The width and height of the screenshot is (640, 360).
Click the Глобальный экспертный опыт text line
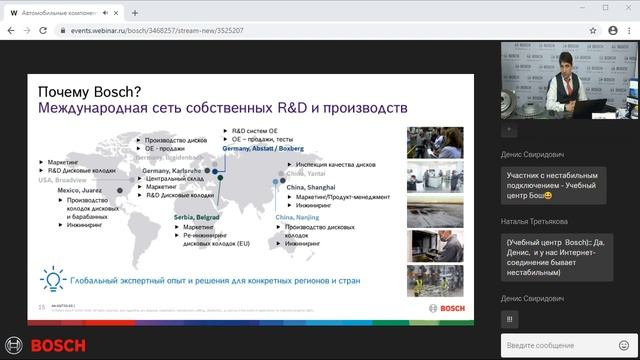tap(215, 281)
